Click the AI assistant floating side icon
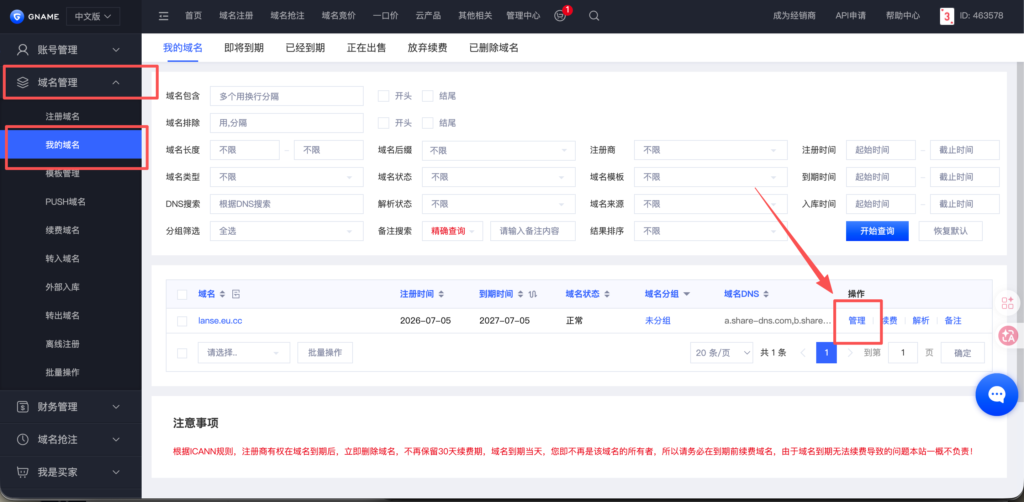 1007,302
